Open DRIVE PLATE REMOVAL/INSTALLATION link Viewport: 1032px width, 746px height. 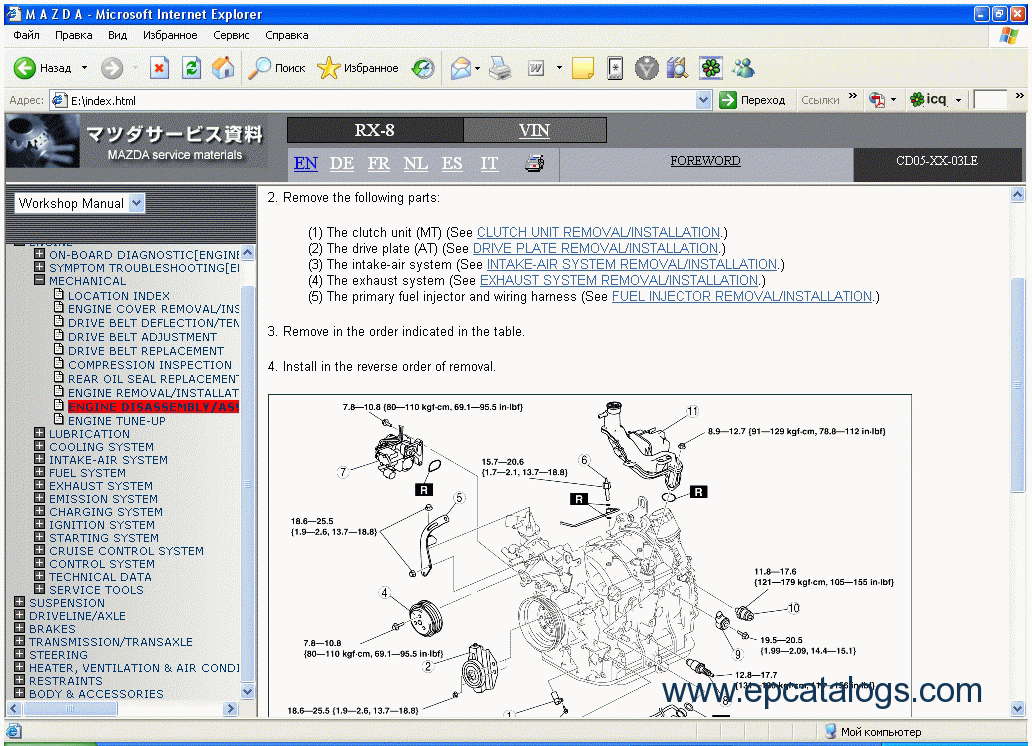596,248
